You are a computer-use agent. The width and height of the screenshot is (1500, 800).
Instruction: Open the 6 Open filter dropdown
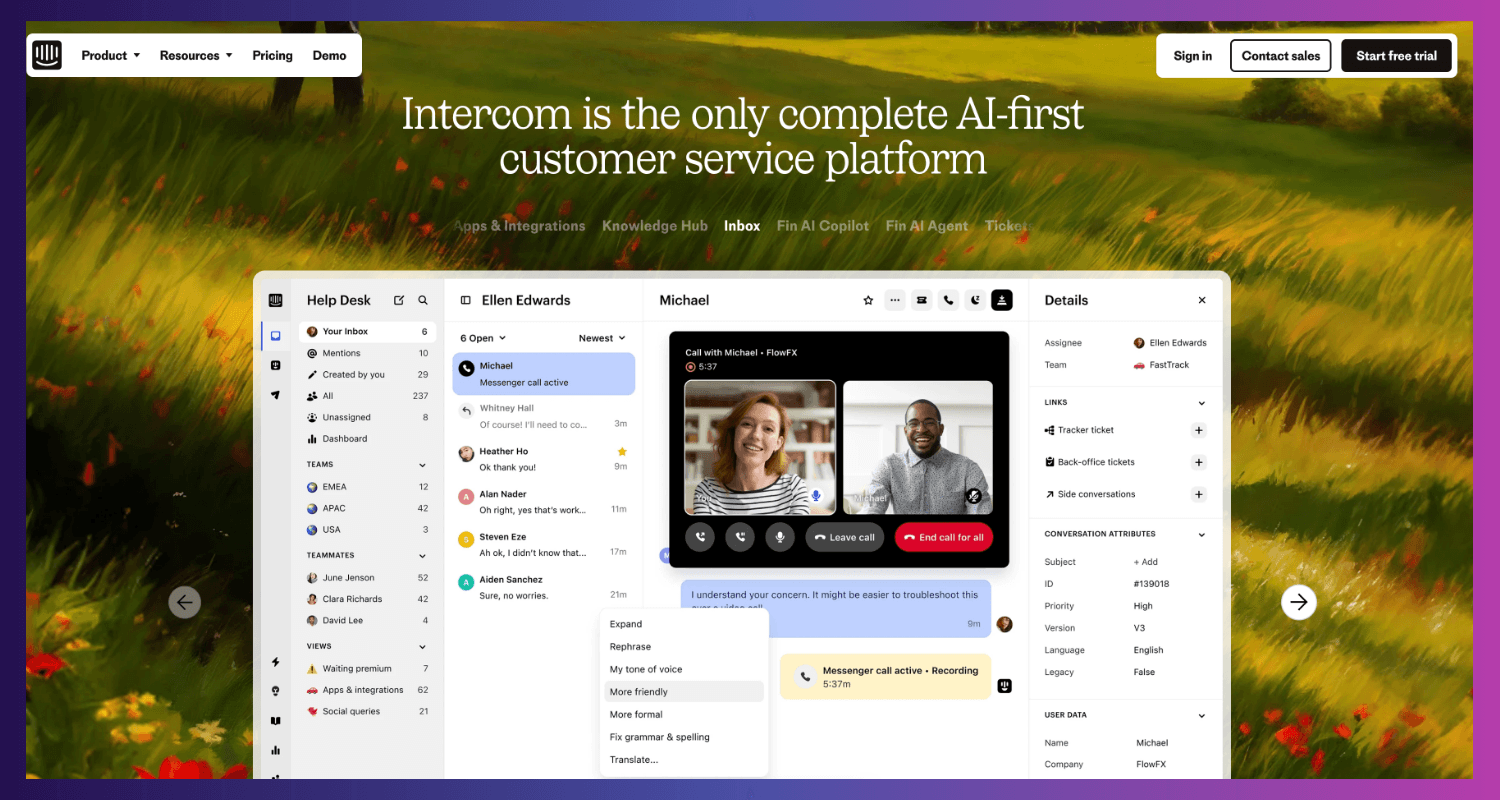483,338
